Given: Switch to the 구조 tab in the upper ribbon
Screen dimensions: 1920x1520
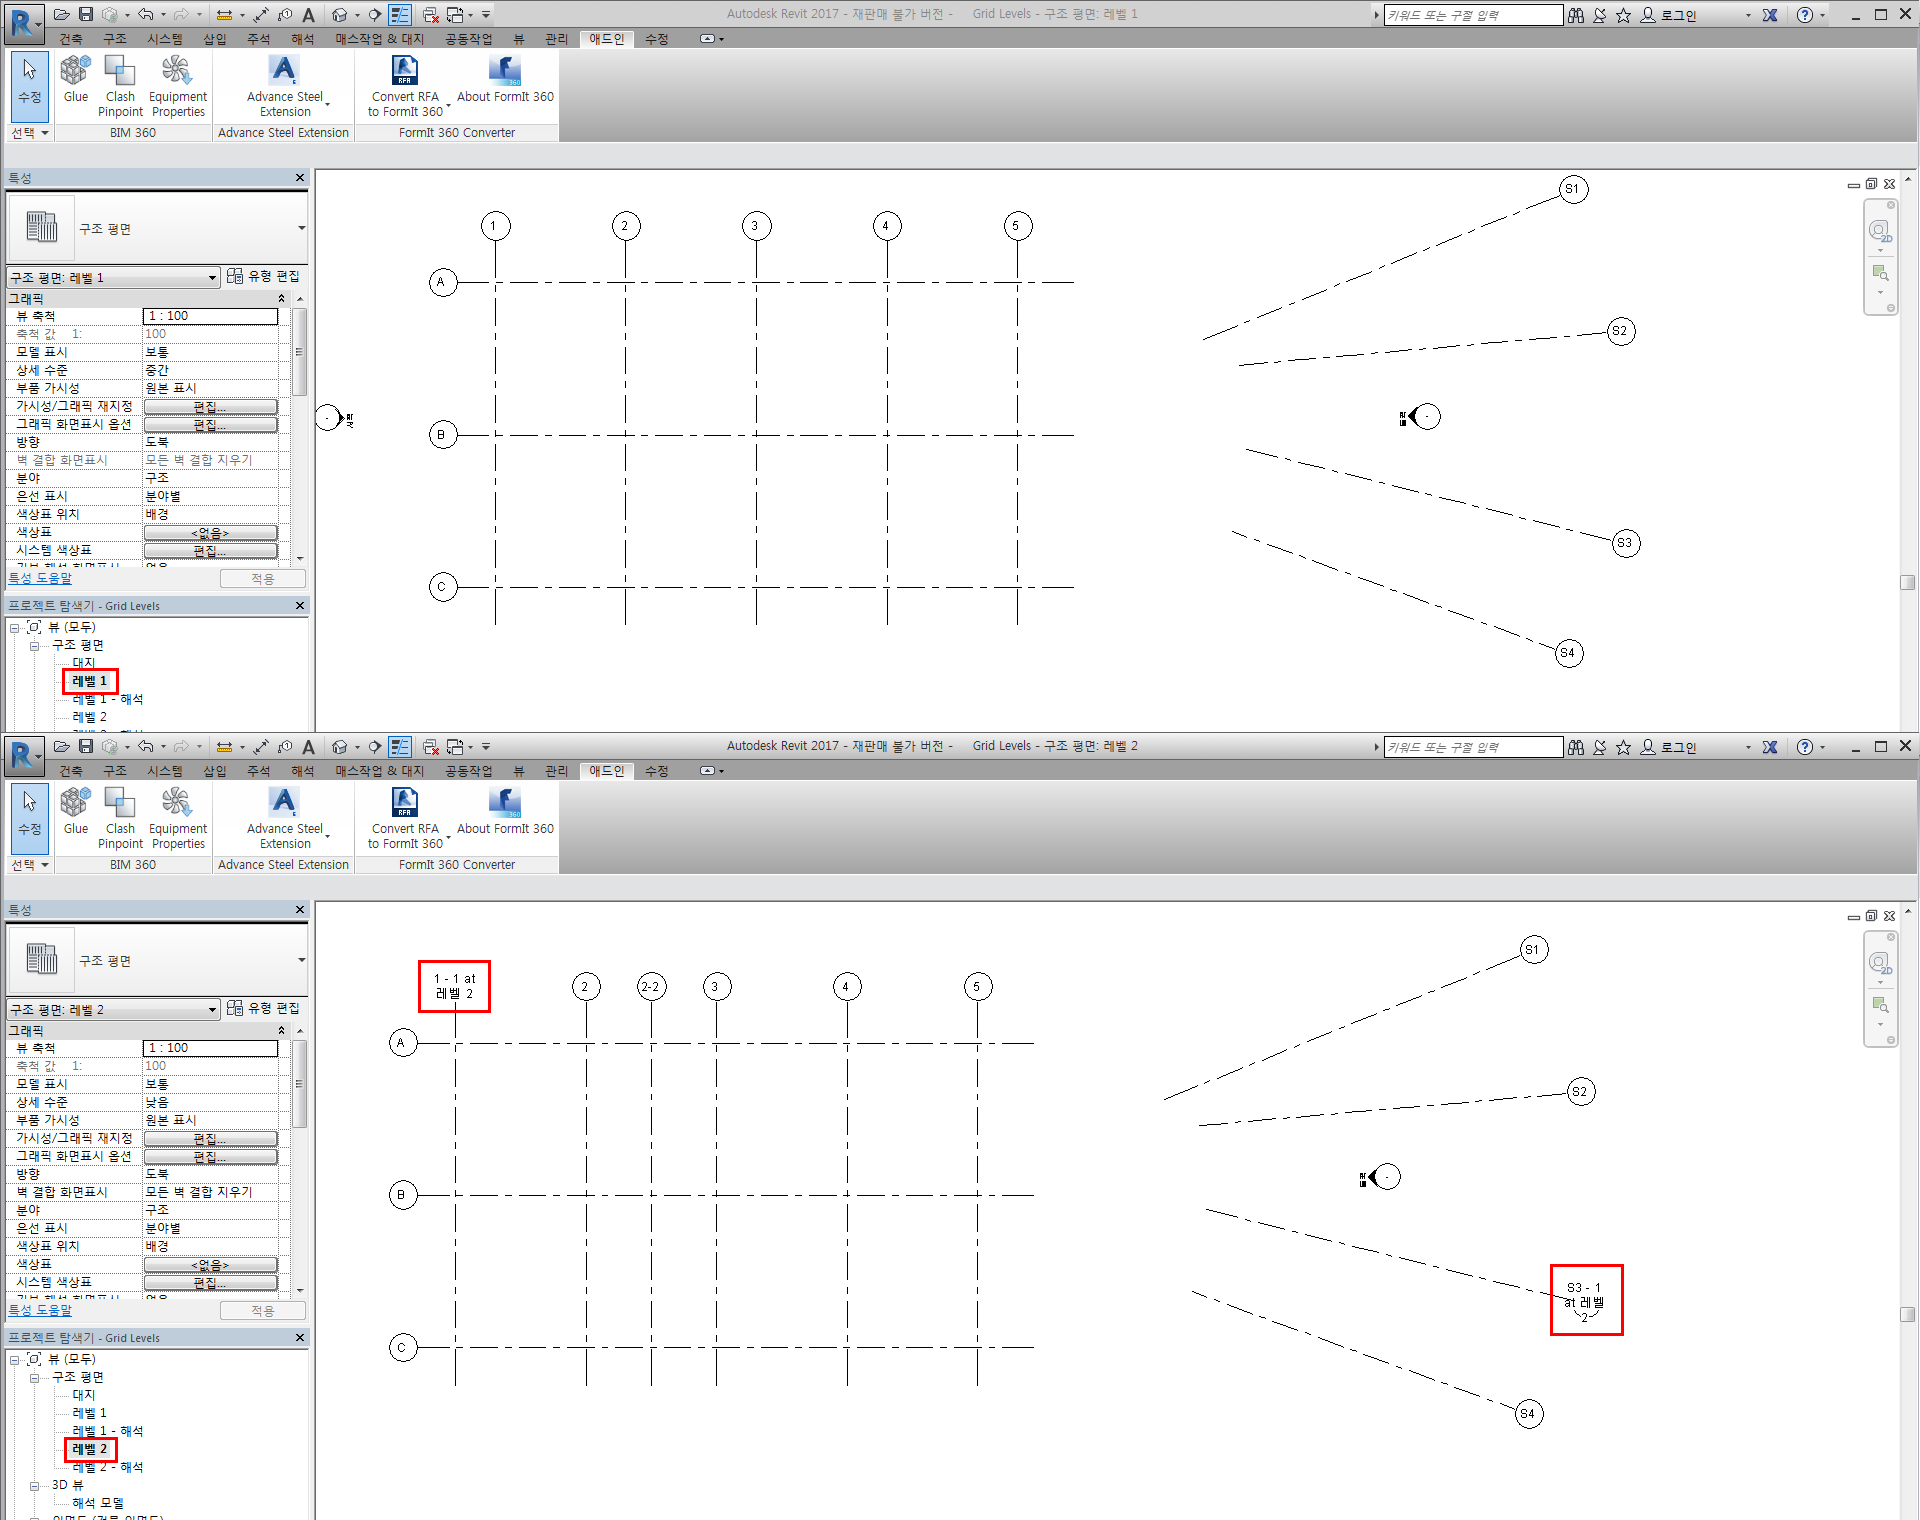Looking at the screenshot, I should [115, 39].
